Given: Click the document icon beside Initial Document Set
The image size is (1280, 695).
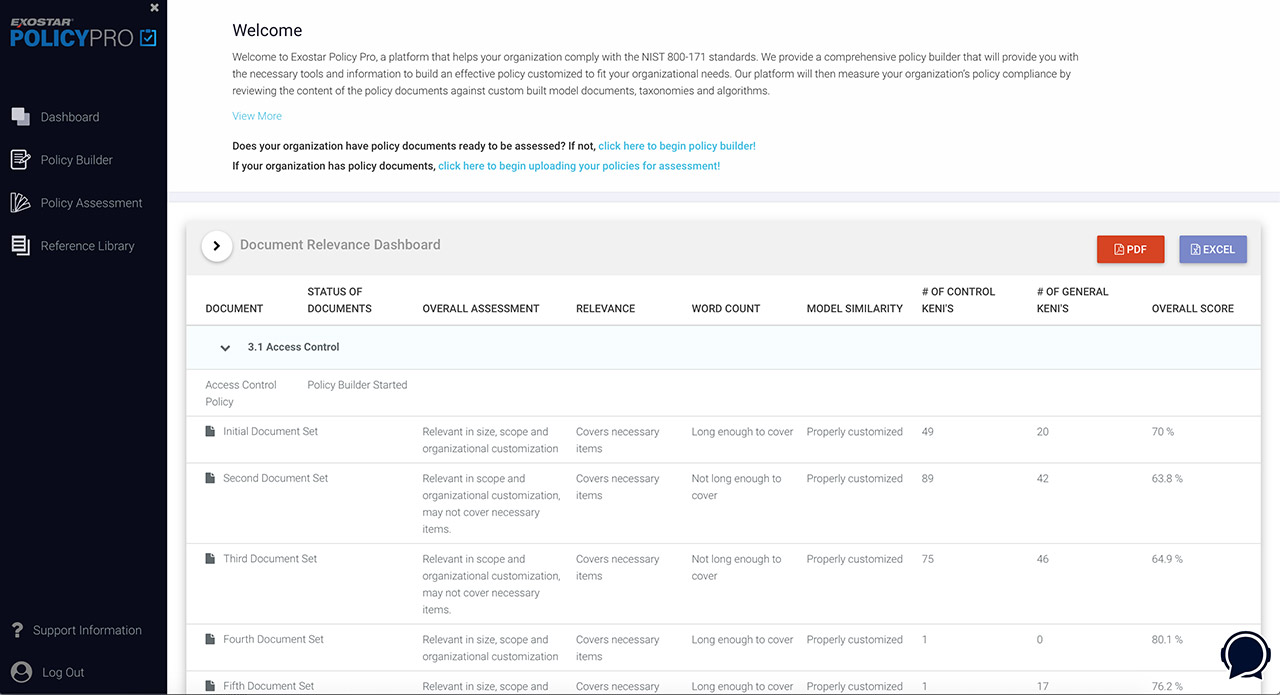Looking at the screenshot, I should pyautogui.click(x=210, y=430).
